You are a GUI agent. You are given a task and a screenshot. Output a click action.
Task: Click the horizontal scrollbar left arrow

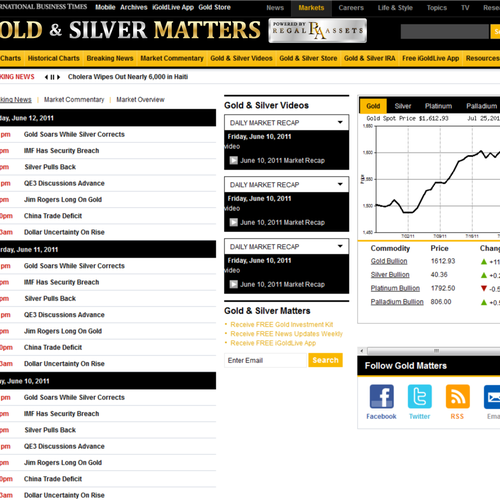(362, 351)
